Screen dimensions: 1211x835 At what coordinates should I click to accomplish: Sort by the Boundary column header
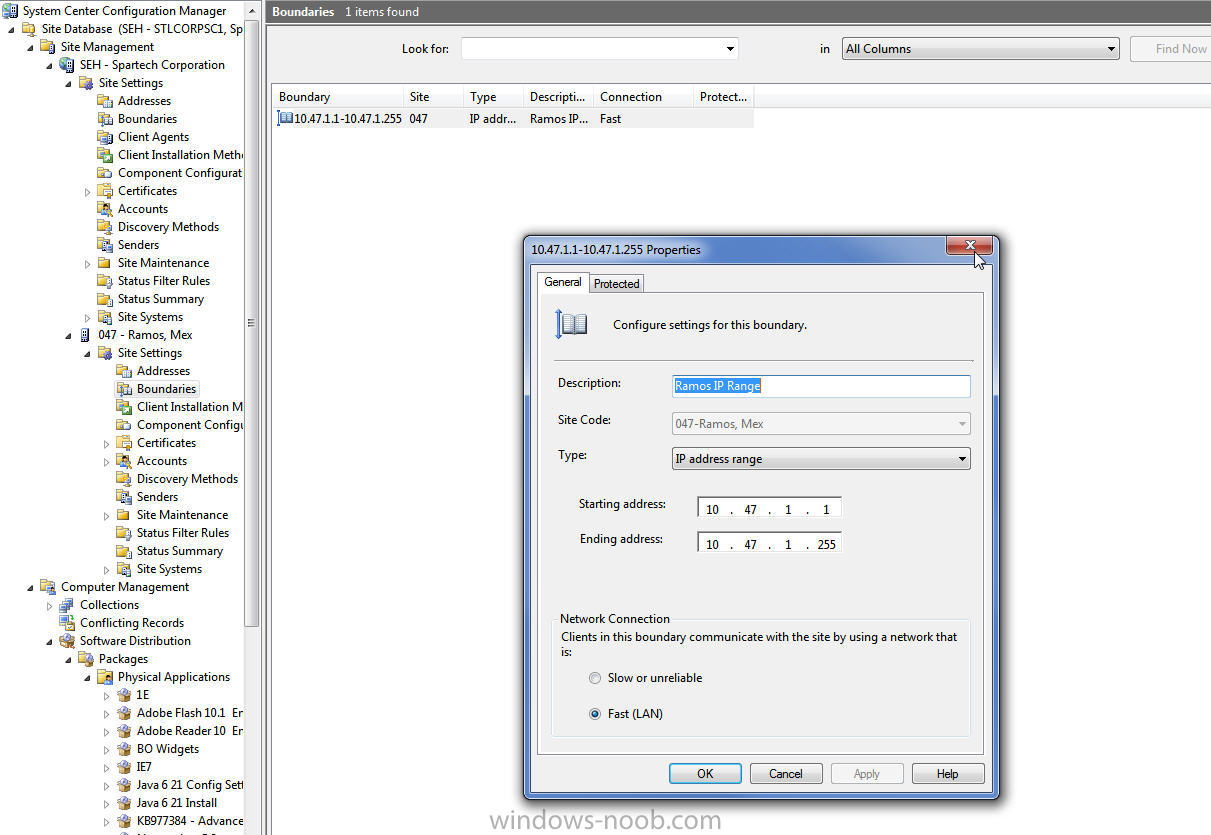pos(337,97)
